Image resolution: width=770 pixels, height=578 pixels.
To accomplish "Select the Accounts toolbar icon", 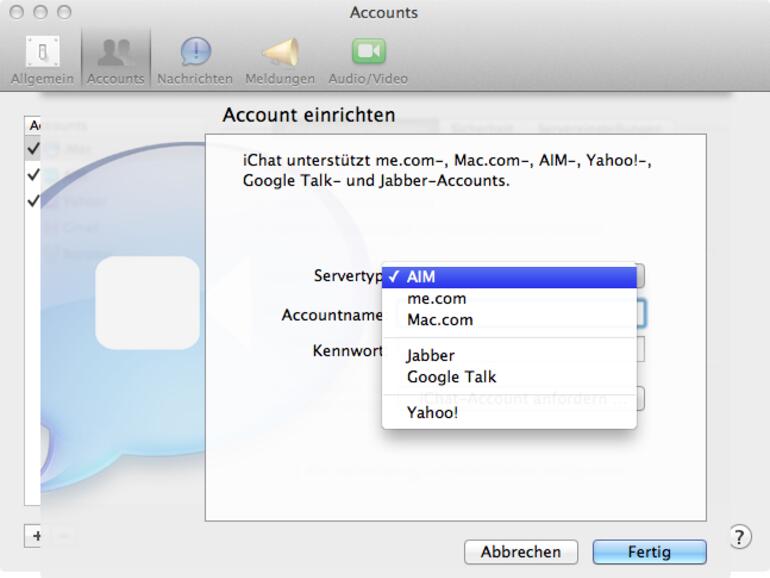I will pyautogui.click(x=115, y=60).
